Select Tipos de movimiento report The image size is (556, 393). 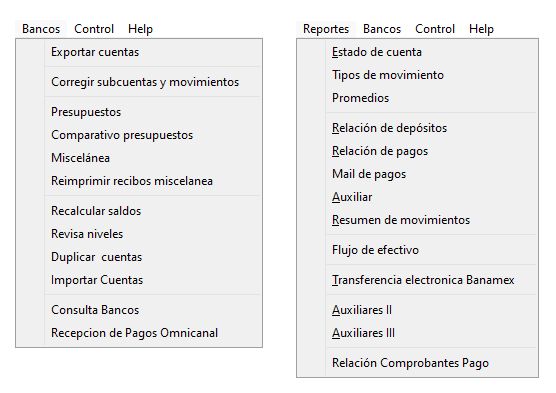[x=417, y=75]
